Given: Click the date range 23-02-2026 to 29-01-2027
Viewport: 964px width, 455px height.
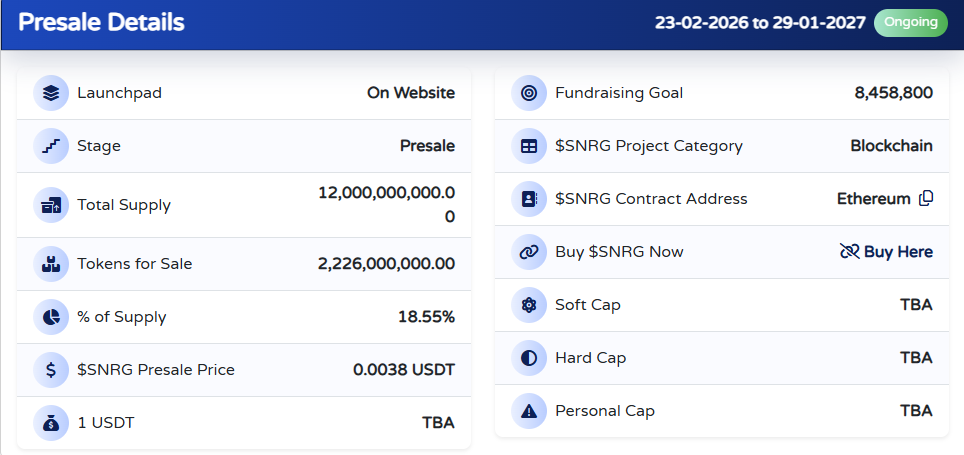Looking at the screenshot, I should (x=760, y=23).
